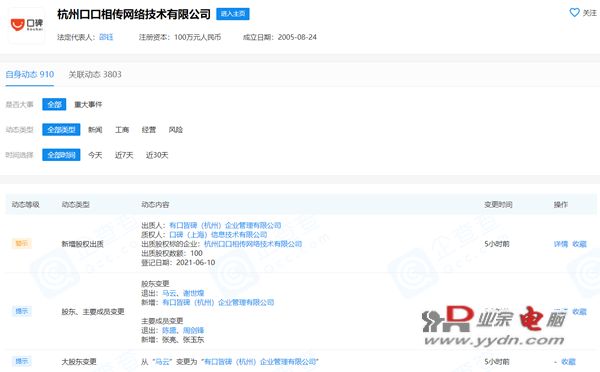Open 出质人 company link in pledge row

pyautogui.click(x=225, y=225)
